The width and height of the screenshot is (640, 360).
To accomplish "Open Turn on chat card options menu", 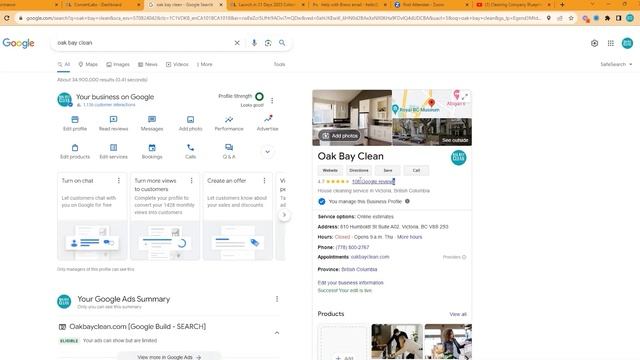I will [119, 180].
